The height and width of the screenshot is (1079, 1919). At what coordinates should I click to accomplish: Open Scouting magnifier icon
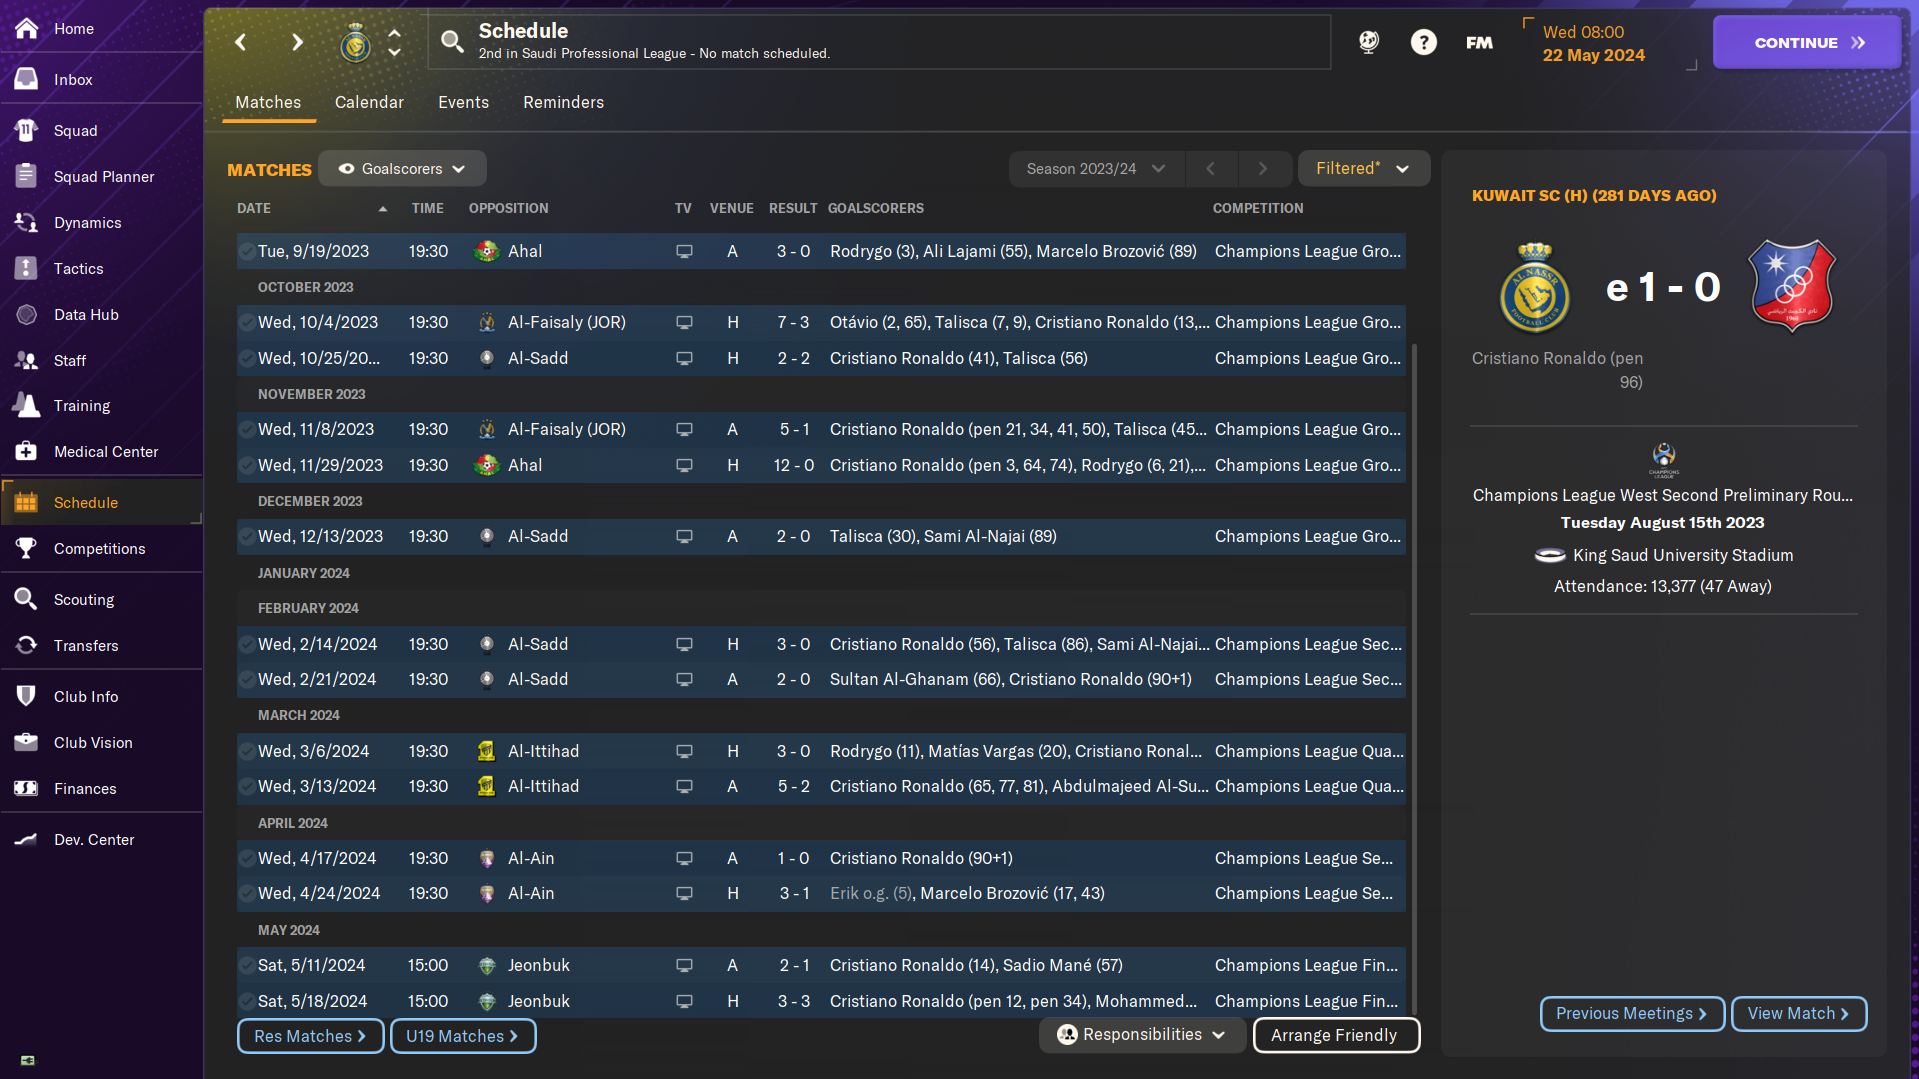point(27,599)
